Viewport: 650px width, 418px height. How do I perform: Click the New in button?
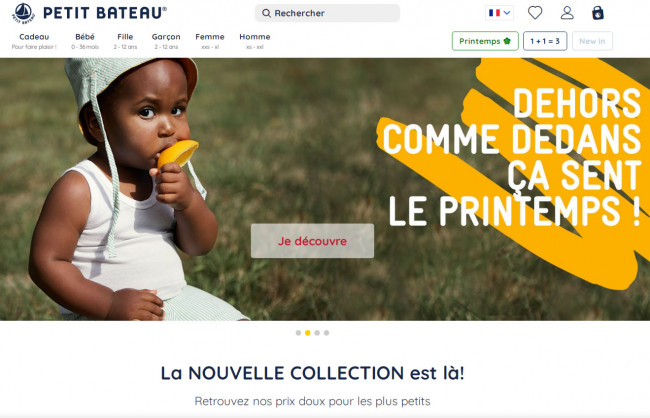[x=592, y=41]
